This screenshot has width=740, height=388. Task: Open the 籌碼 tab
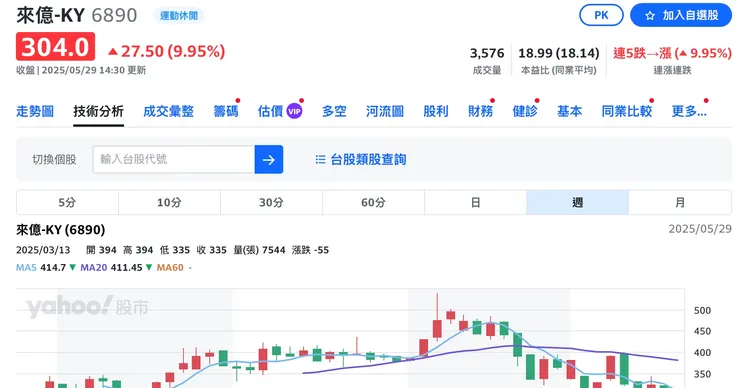click(x=226, y=111)
